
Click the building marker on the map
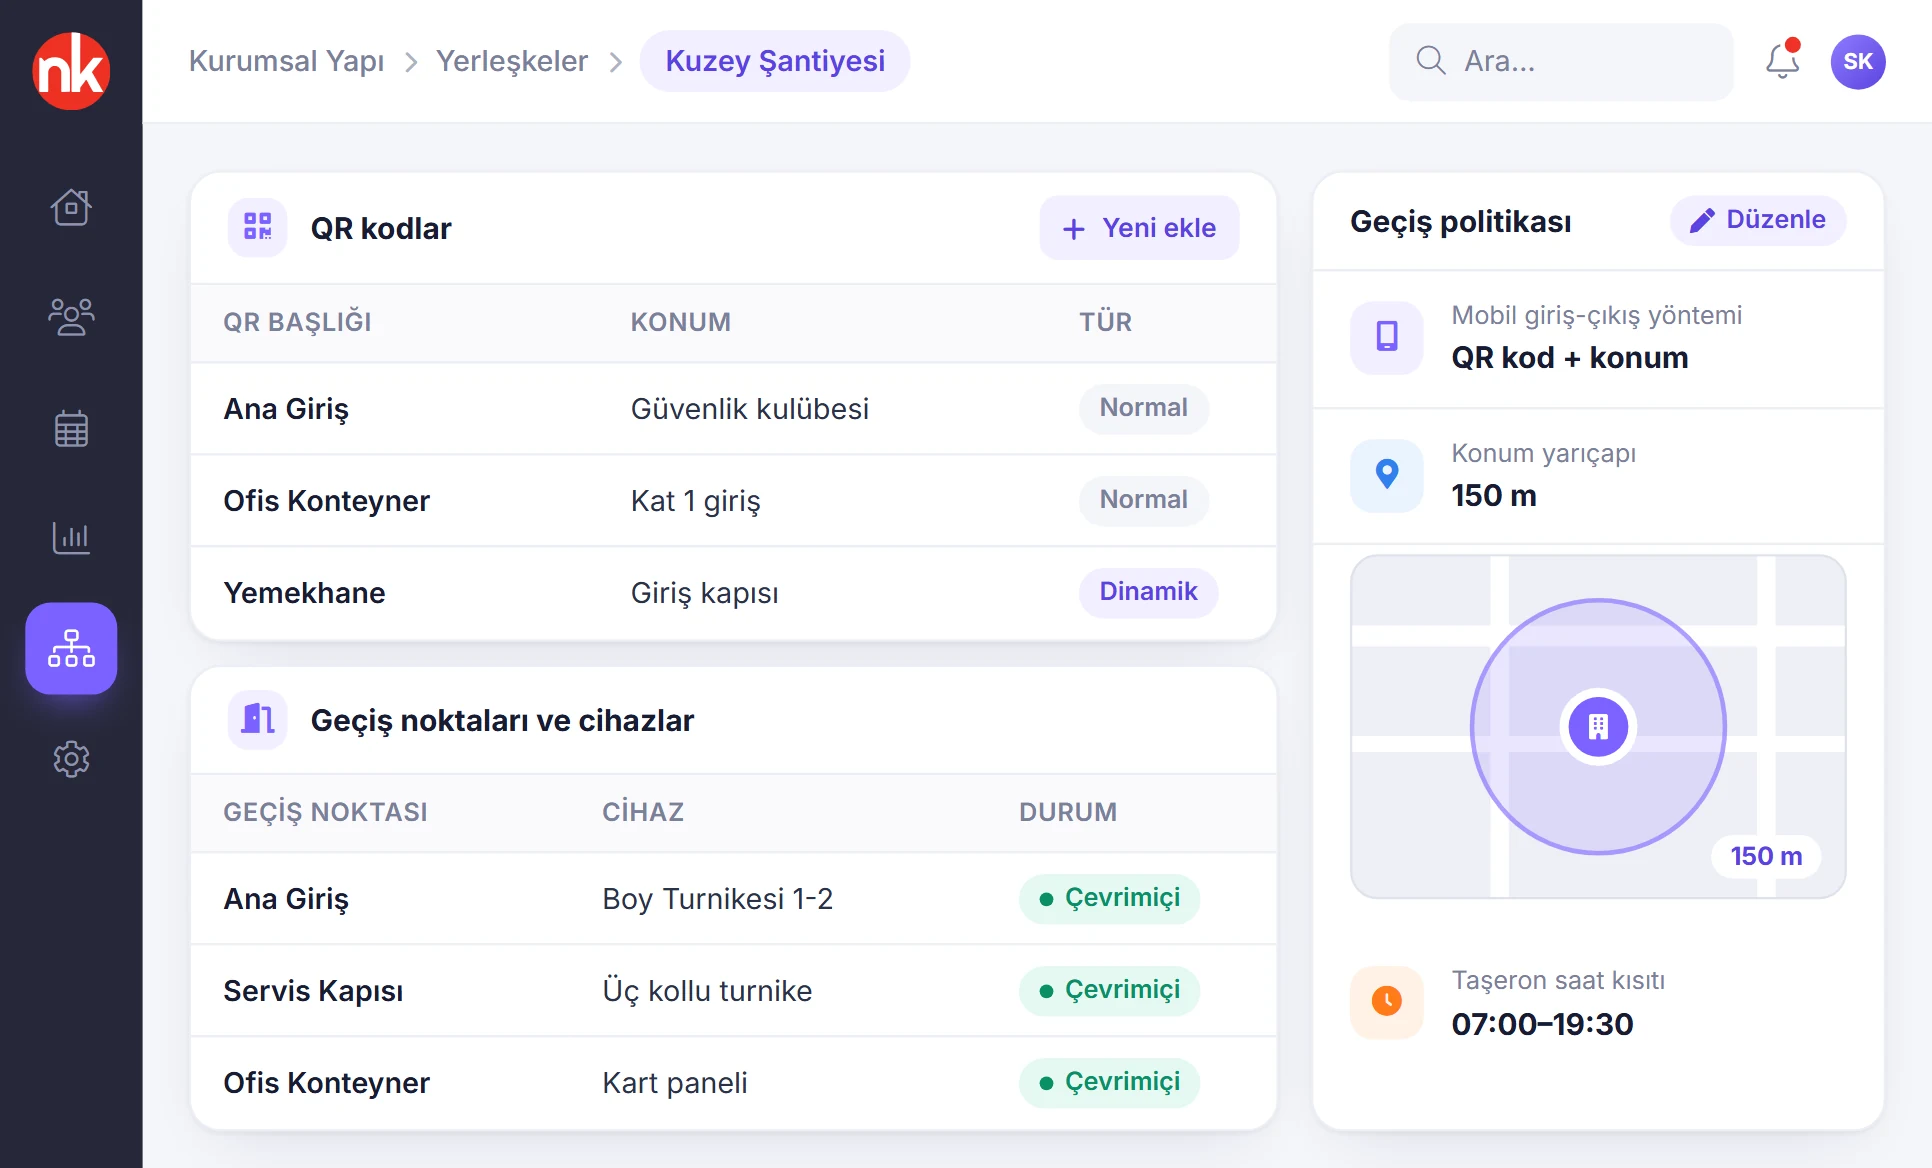pos(1598,727)
